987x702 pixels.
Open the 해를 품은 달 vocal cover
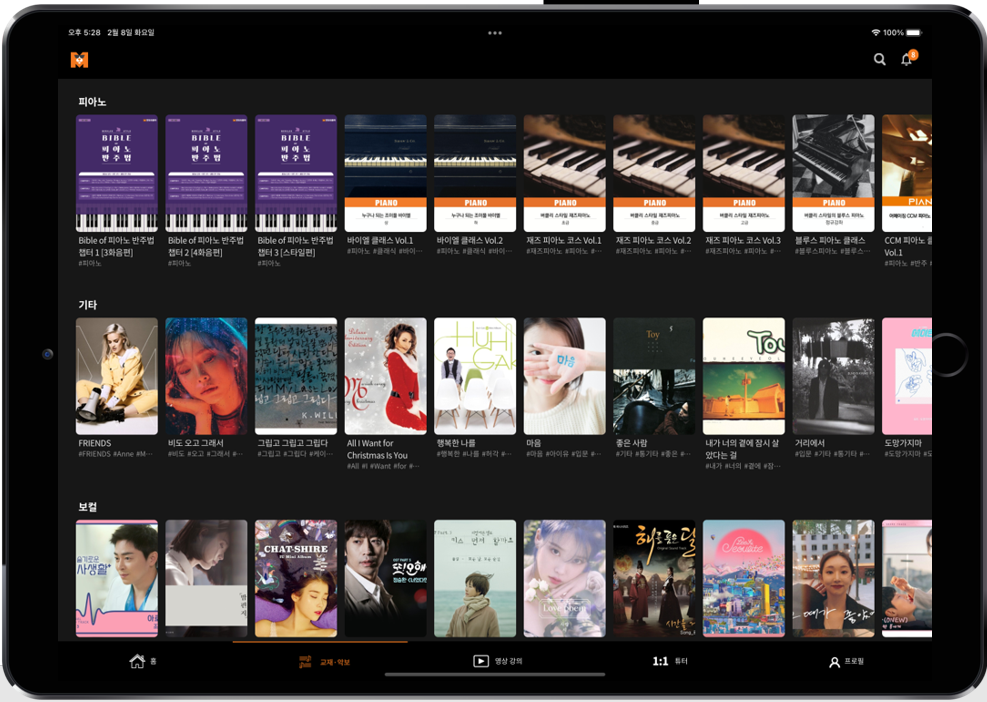tap(654, 578)
